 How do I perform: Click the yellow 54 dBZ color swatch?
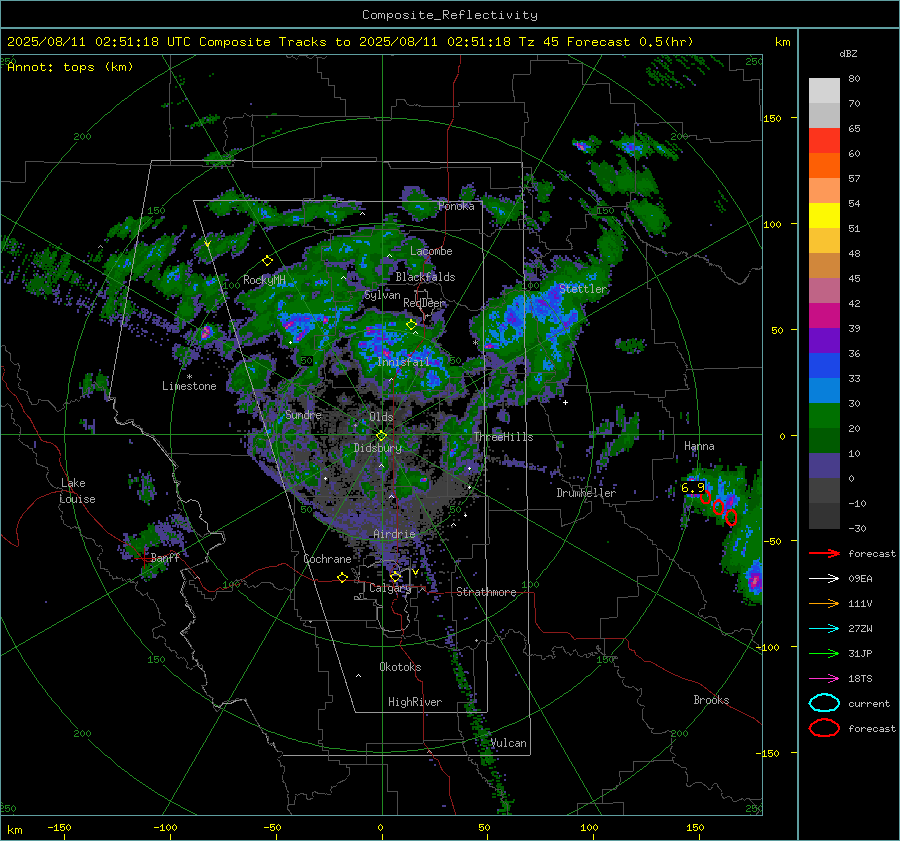824,215
